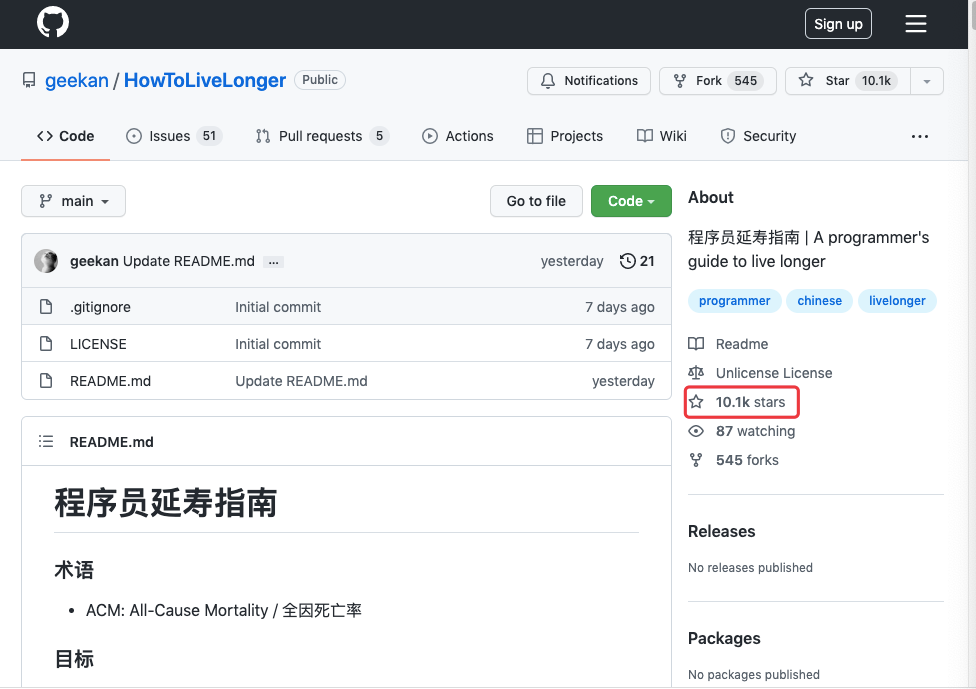Viewport: 976px width, 689px height.
Task: Open the Initial commit message for .gitignore
Action: coord(278,307)
